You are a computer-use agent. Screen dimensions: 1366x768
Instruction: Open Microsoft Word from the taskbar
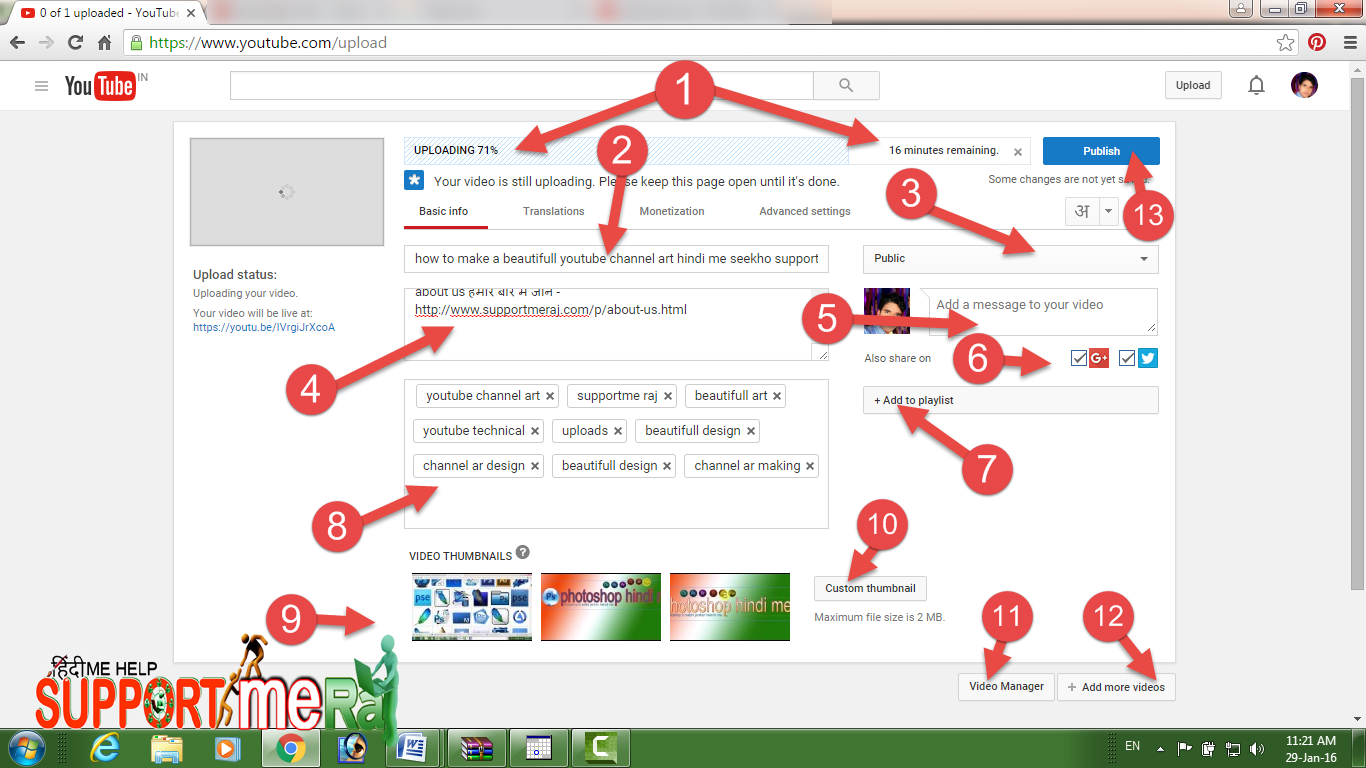(x=412, y=747)
